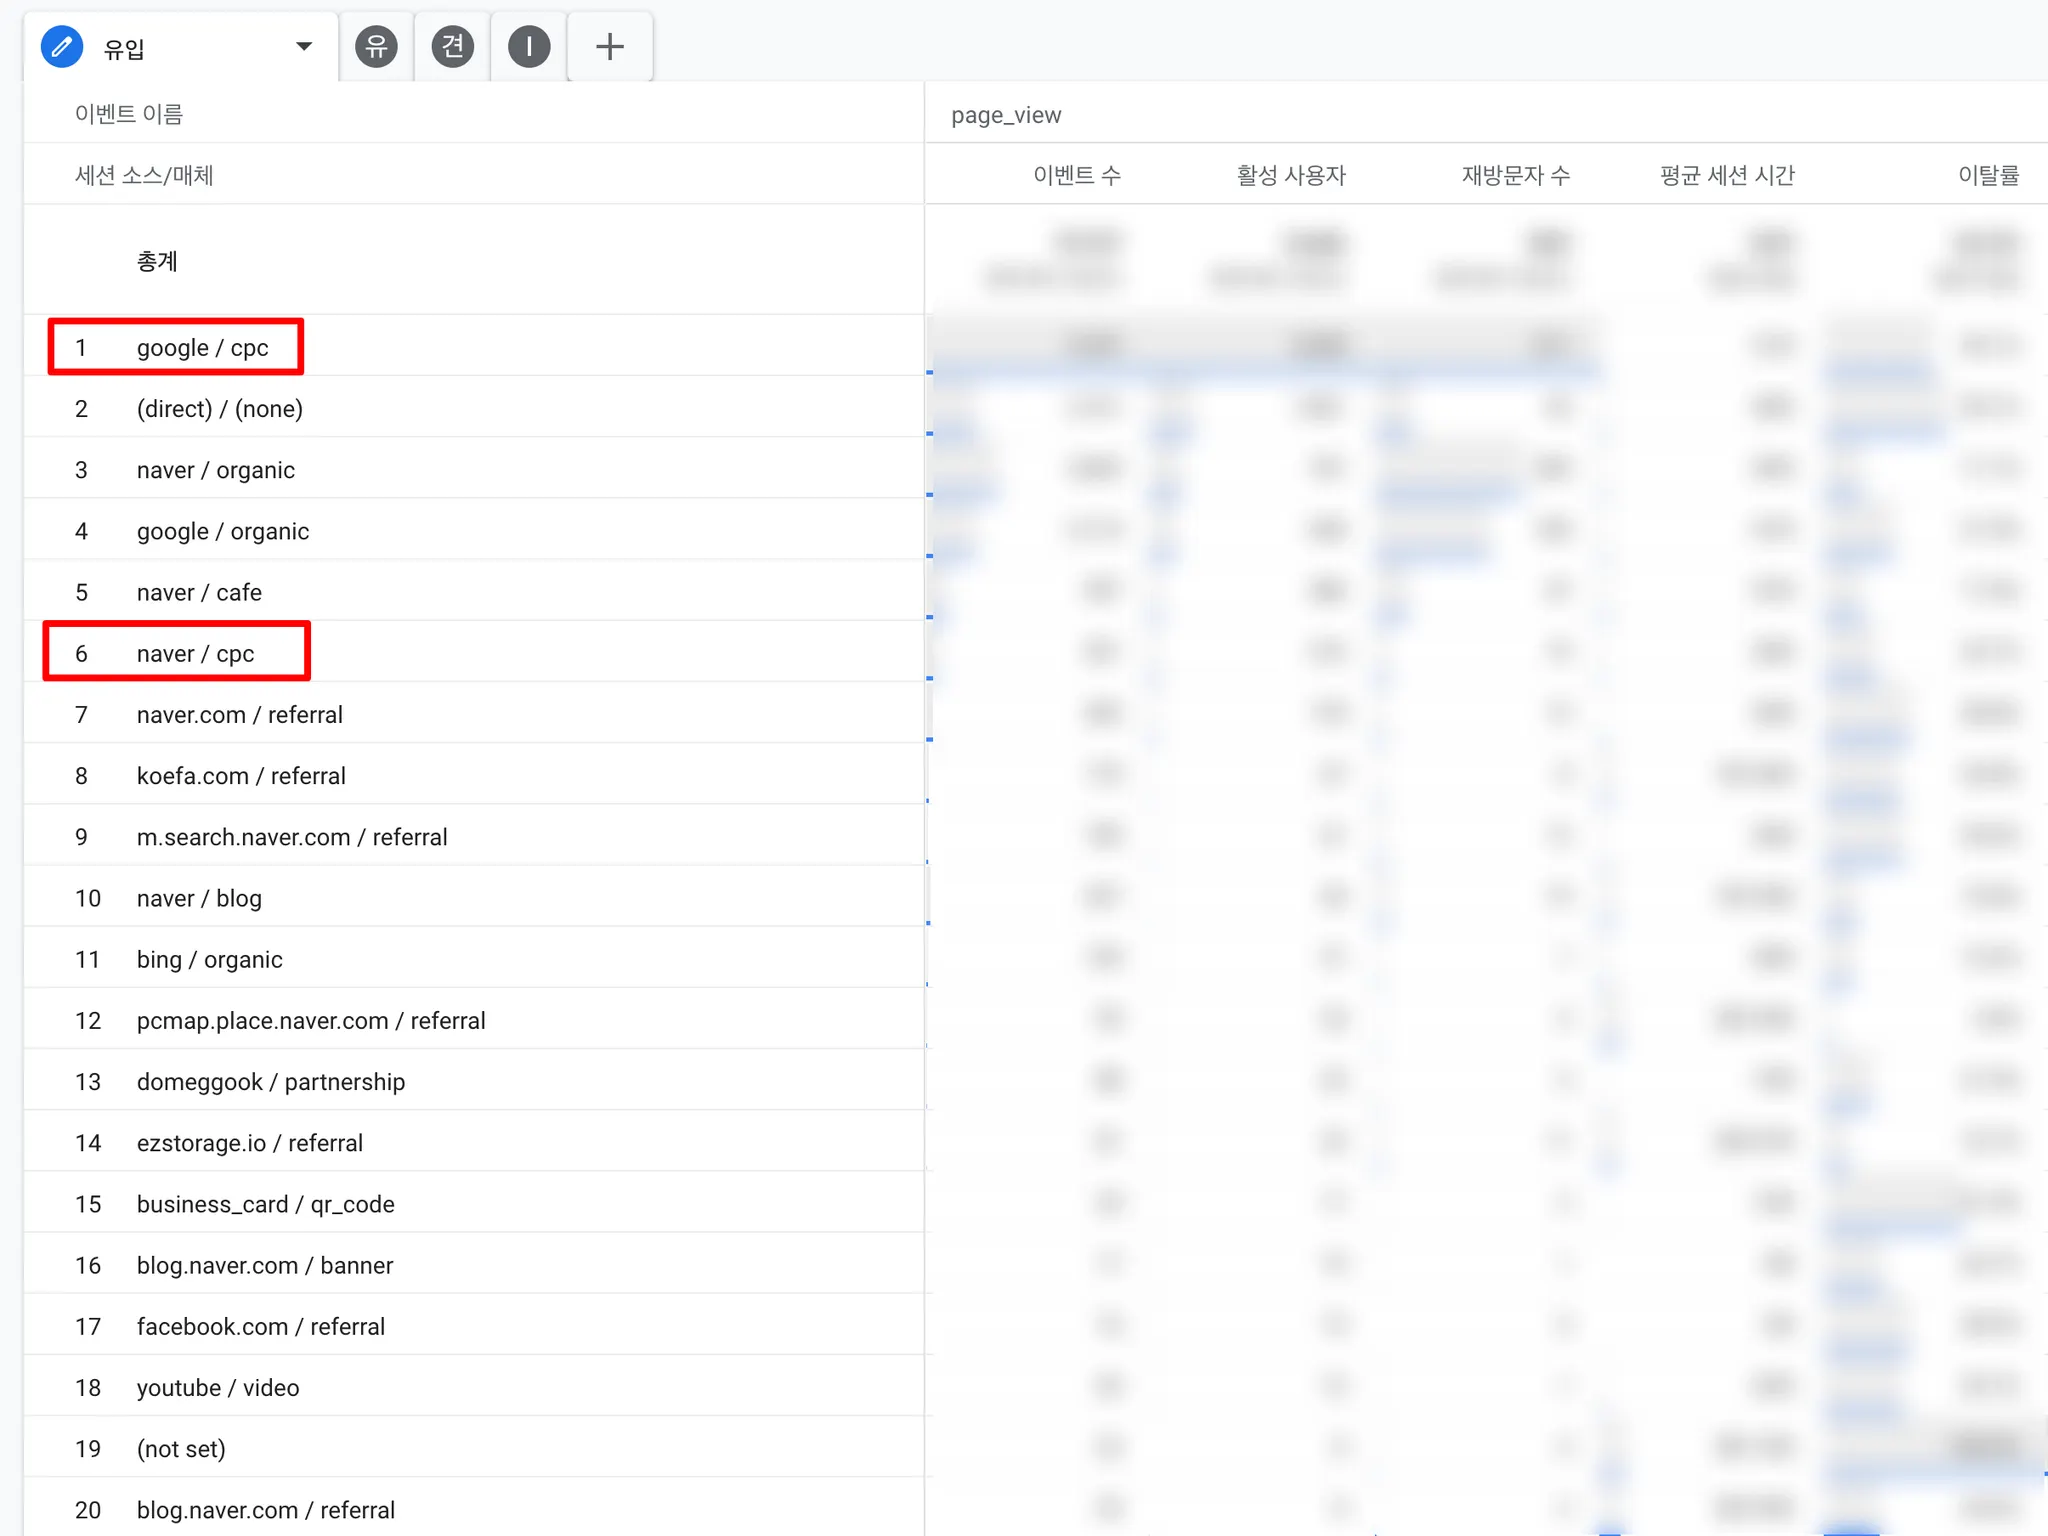Select the youtube / video row
2048x1536 pixels.
point(217,1388)
